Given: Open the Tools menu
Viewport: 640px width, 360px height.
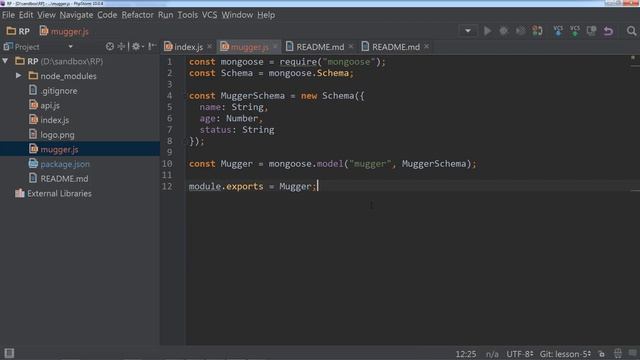Looking at the screenshot, I should click(x=187, y=15).
